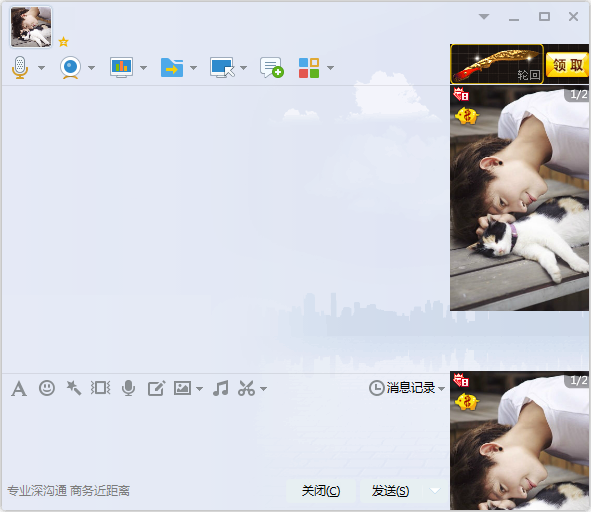Expand picture send options arrow
The image size is (591, 512).
(x=199, y=389)
